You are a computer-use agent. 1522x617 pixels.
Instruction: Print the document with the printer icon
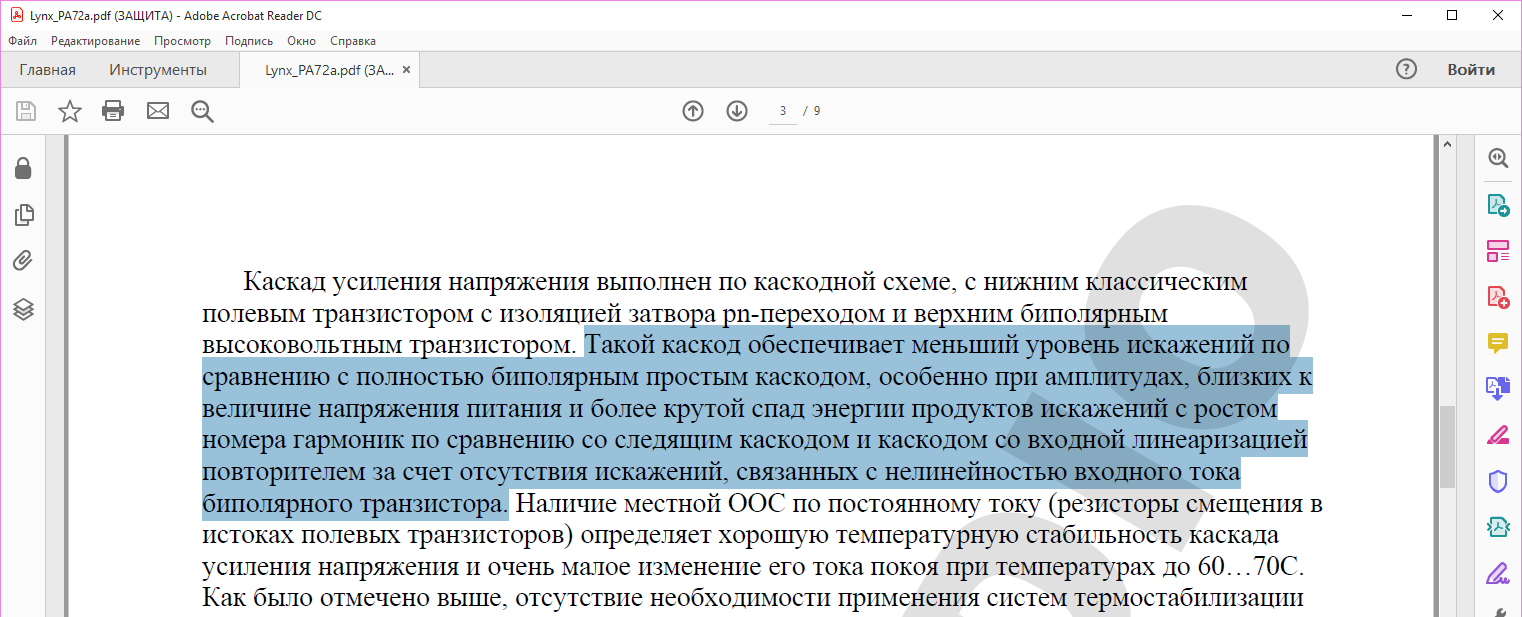(113, 111)
